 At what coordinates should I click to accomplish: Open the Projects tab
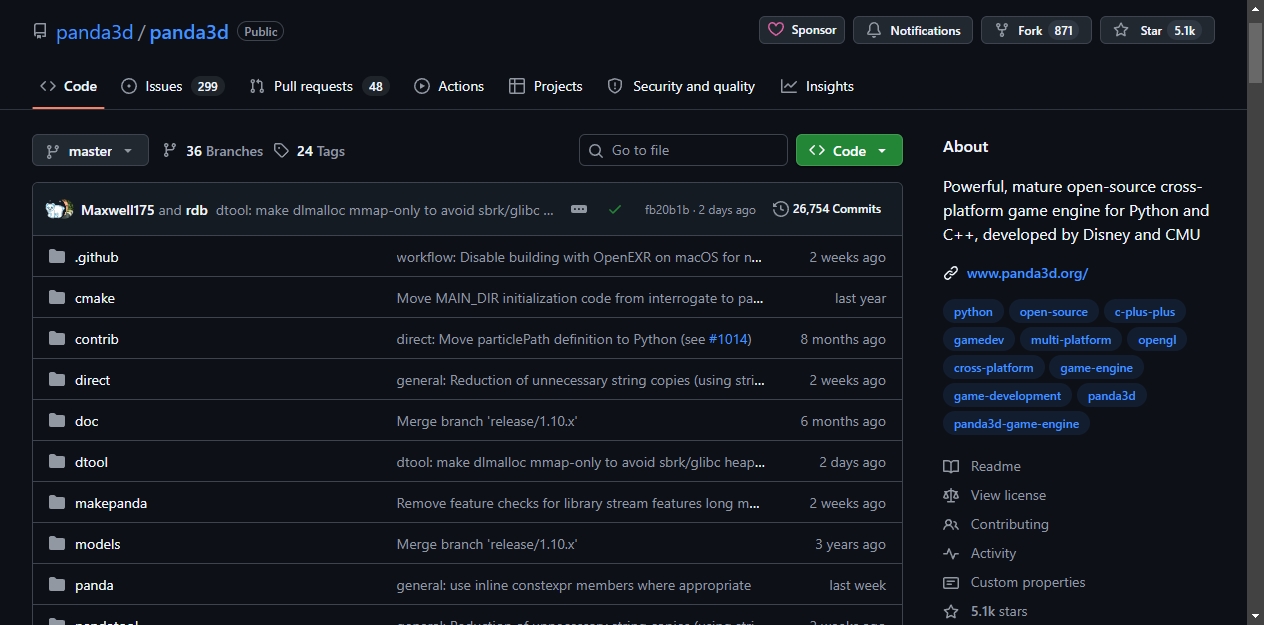[x=545, y=86]
